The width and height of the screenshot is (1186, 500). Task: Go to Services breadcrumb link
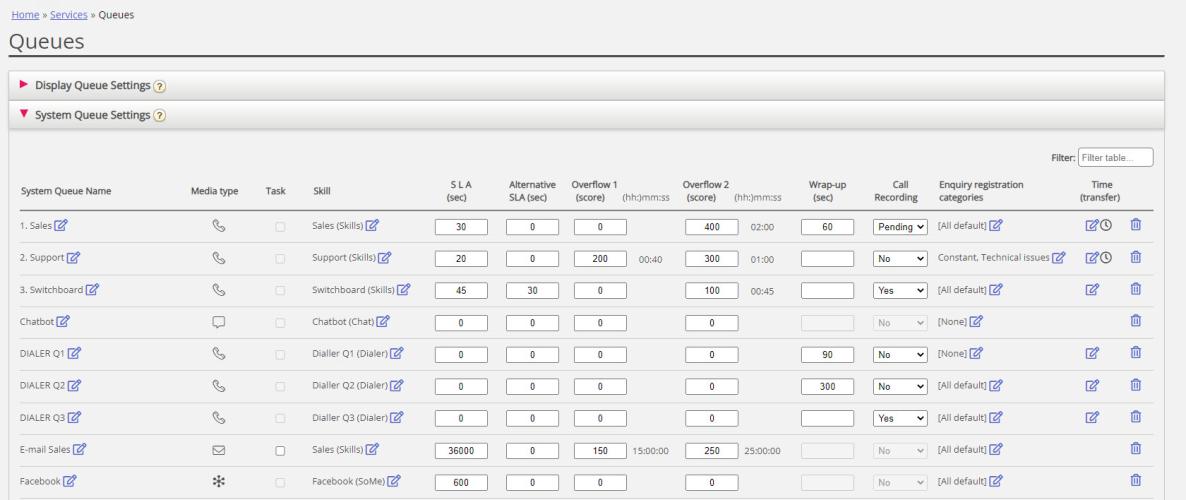pyautogui.click(x=69, y=14)
